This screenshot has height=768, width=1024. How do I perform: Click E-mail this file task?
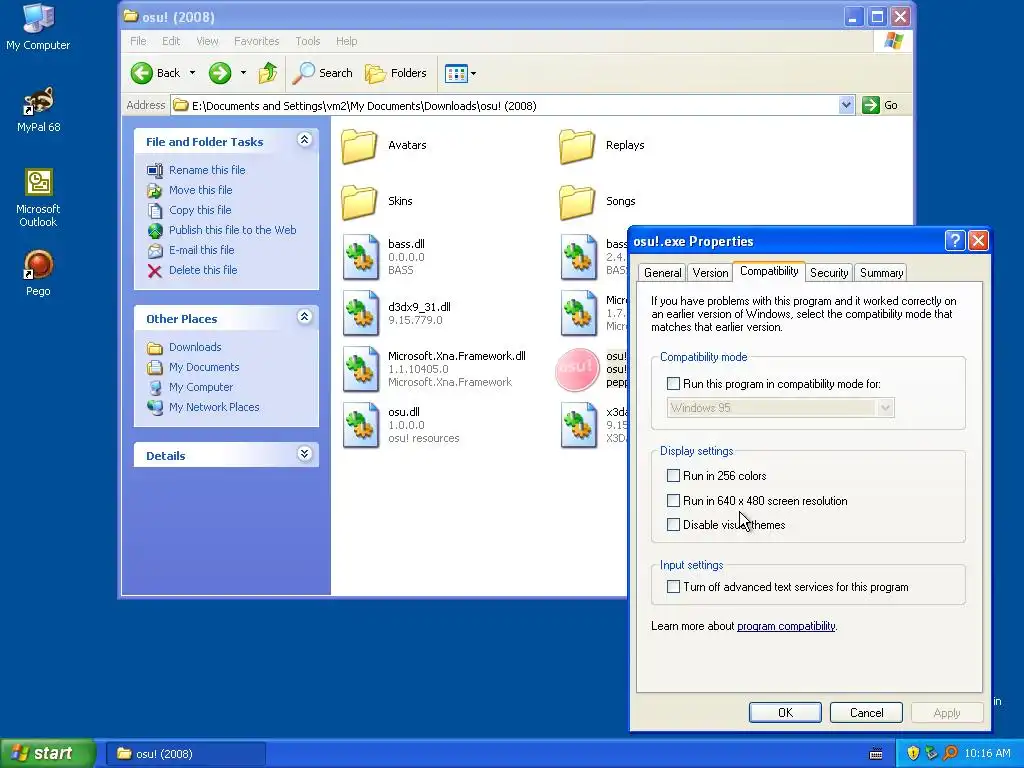tap(201, 250)
